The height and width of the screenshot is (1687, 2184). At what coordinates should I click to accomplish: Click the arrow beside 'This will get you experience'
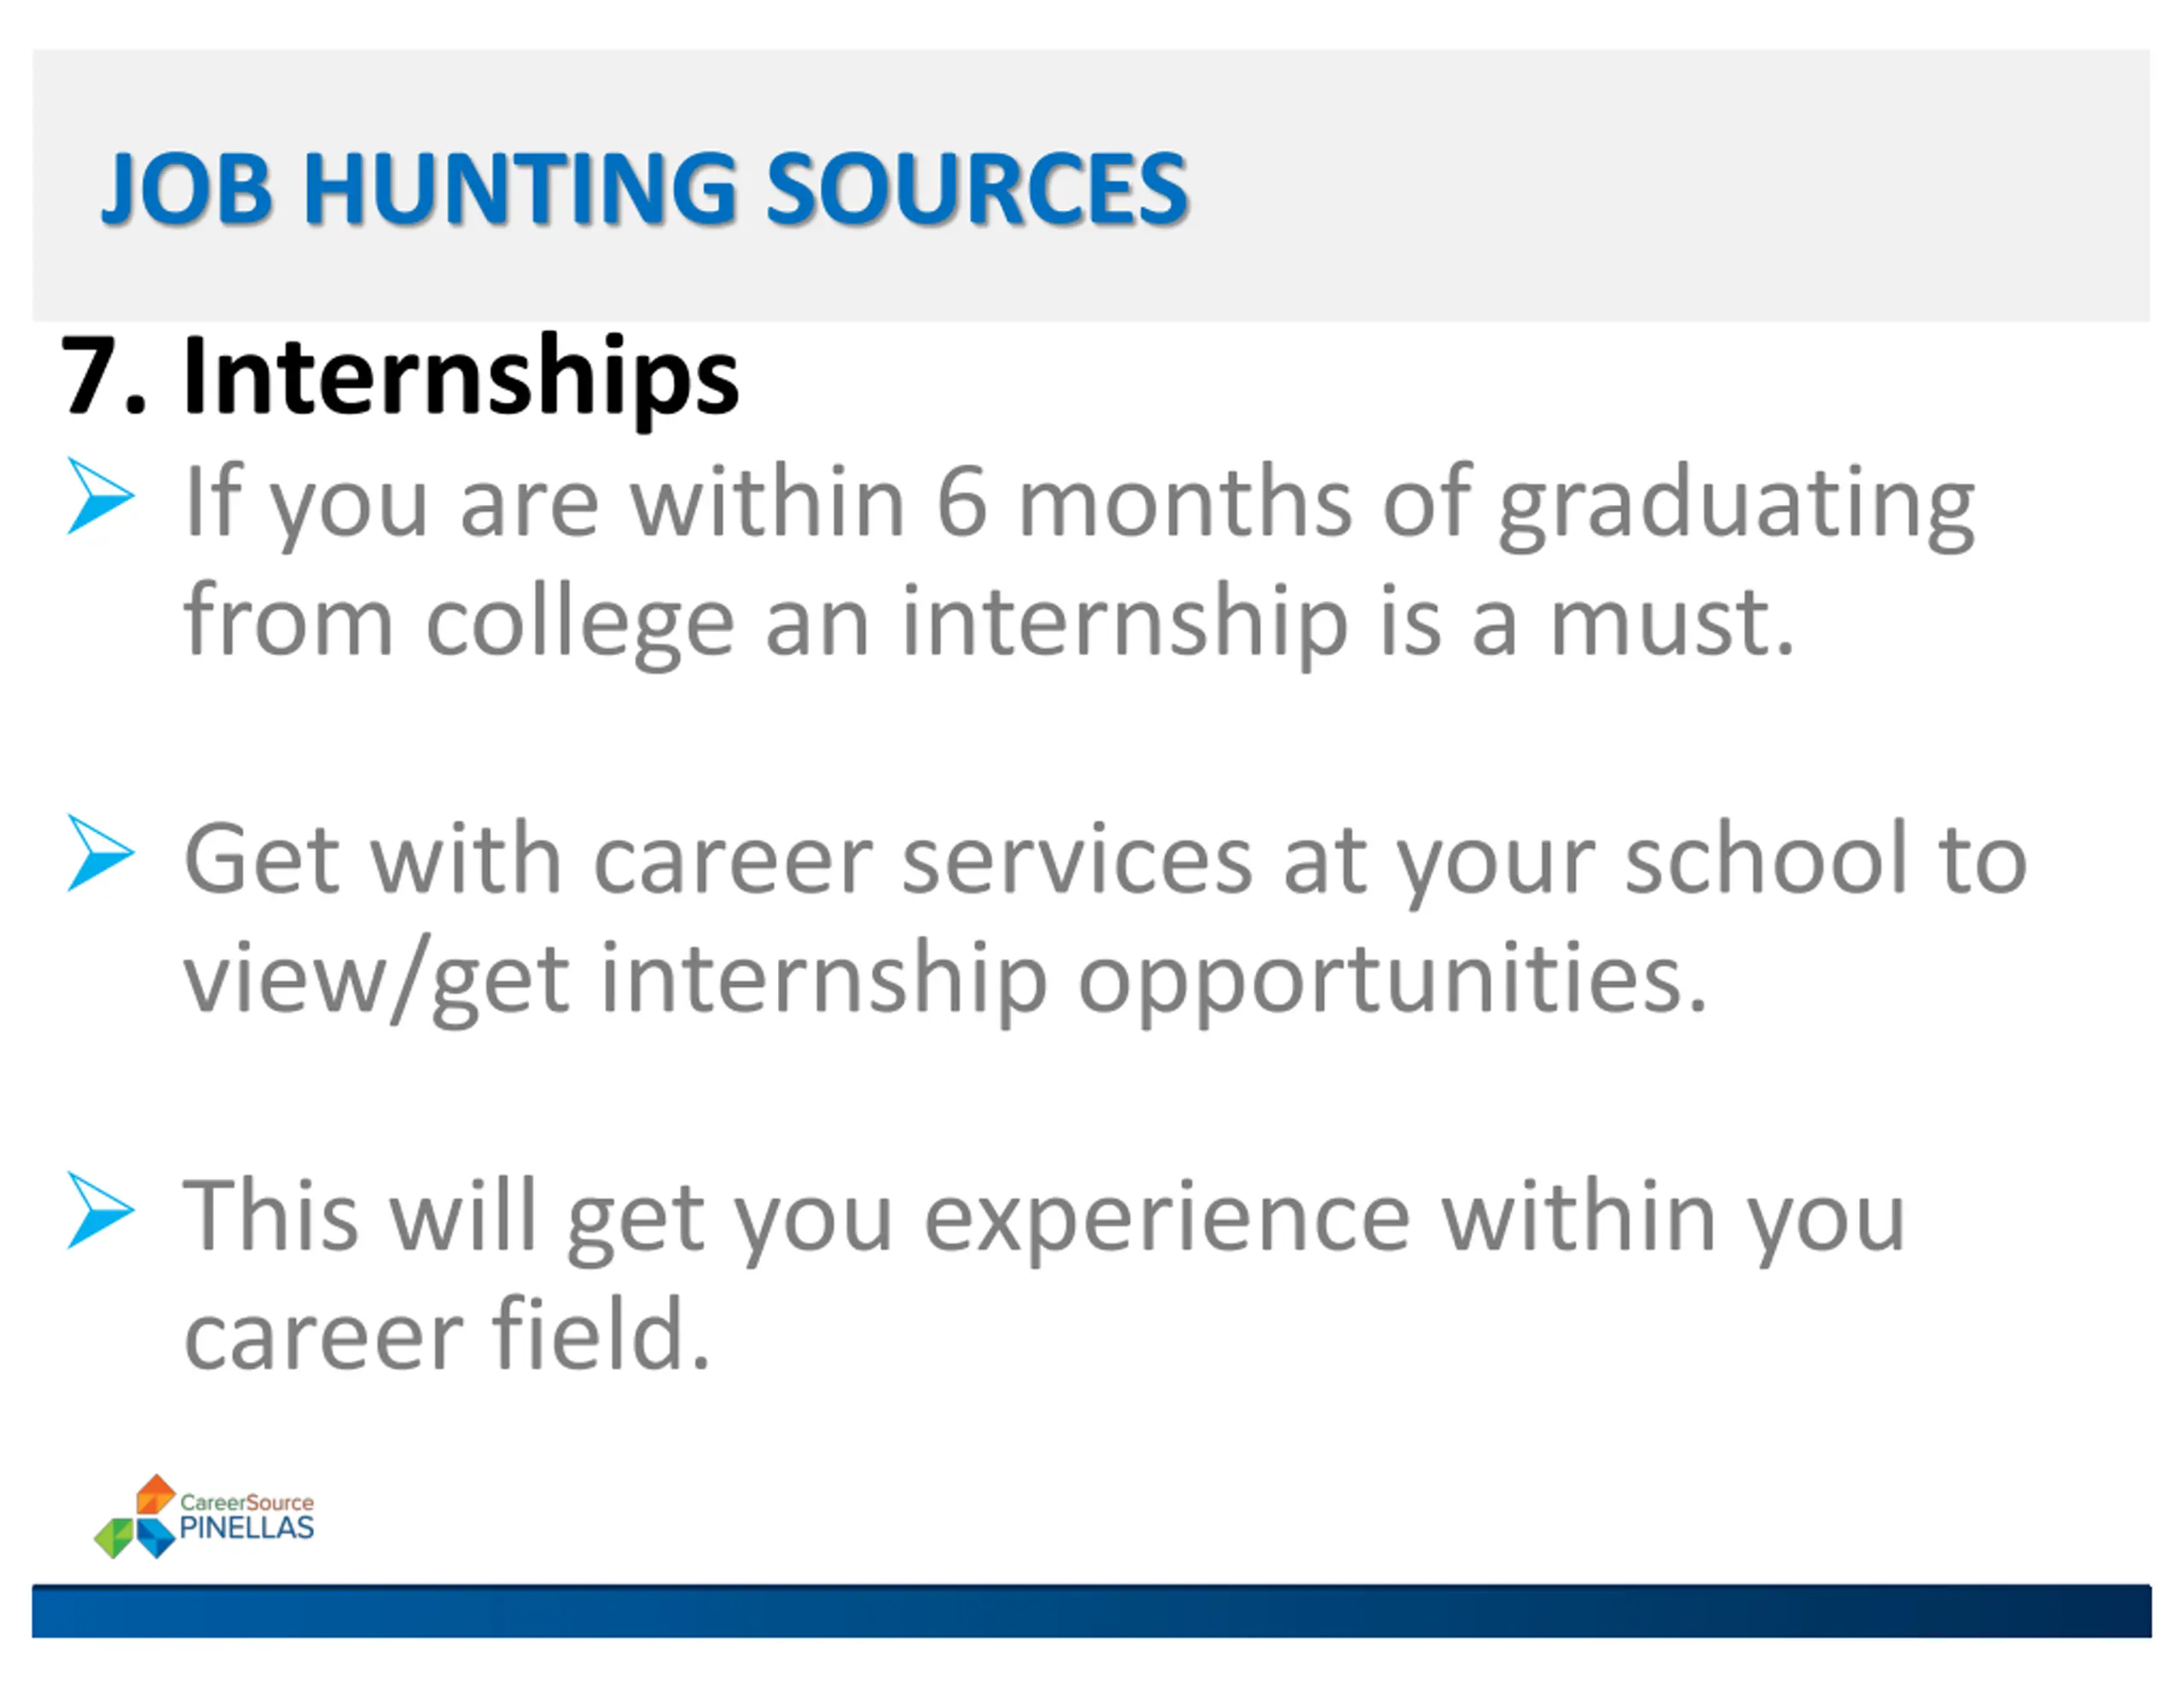click(x=100, y=1210)
